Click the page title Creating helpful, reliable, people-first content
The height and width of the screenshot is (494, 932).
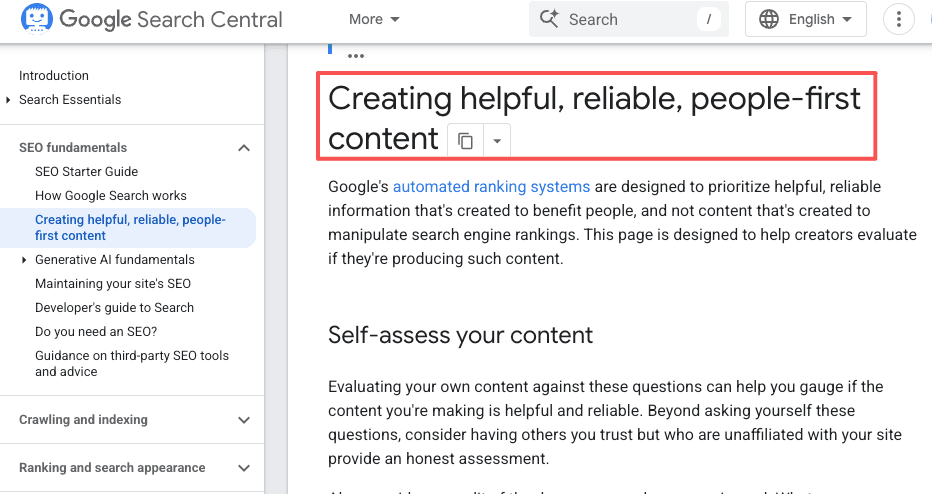tap(594, 118)
